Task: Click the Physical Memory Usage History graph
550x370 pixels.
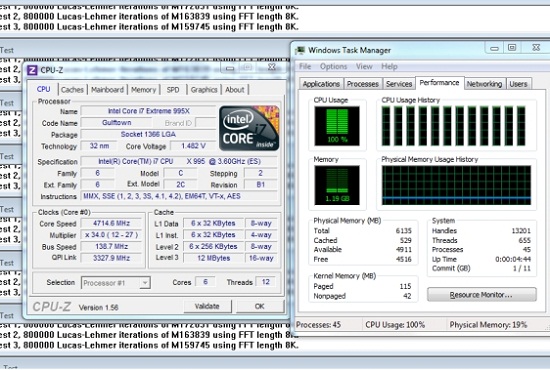Action: click(456, 185)
